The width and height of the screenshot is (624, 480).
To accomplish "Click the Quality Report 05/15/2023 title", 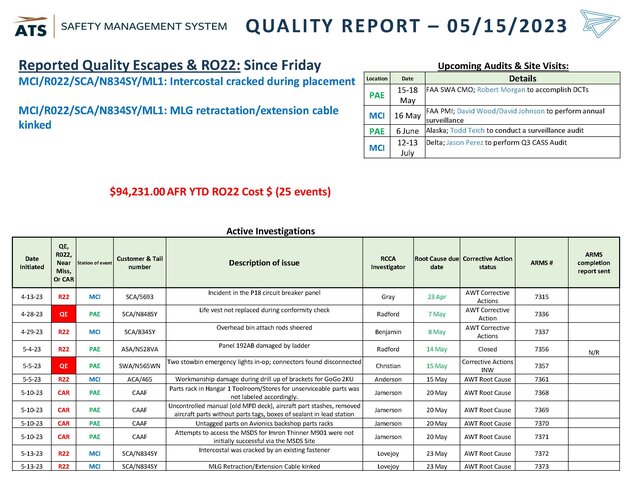I will click(x=406, y=26).
